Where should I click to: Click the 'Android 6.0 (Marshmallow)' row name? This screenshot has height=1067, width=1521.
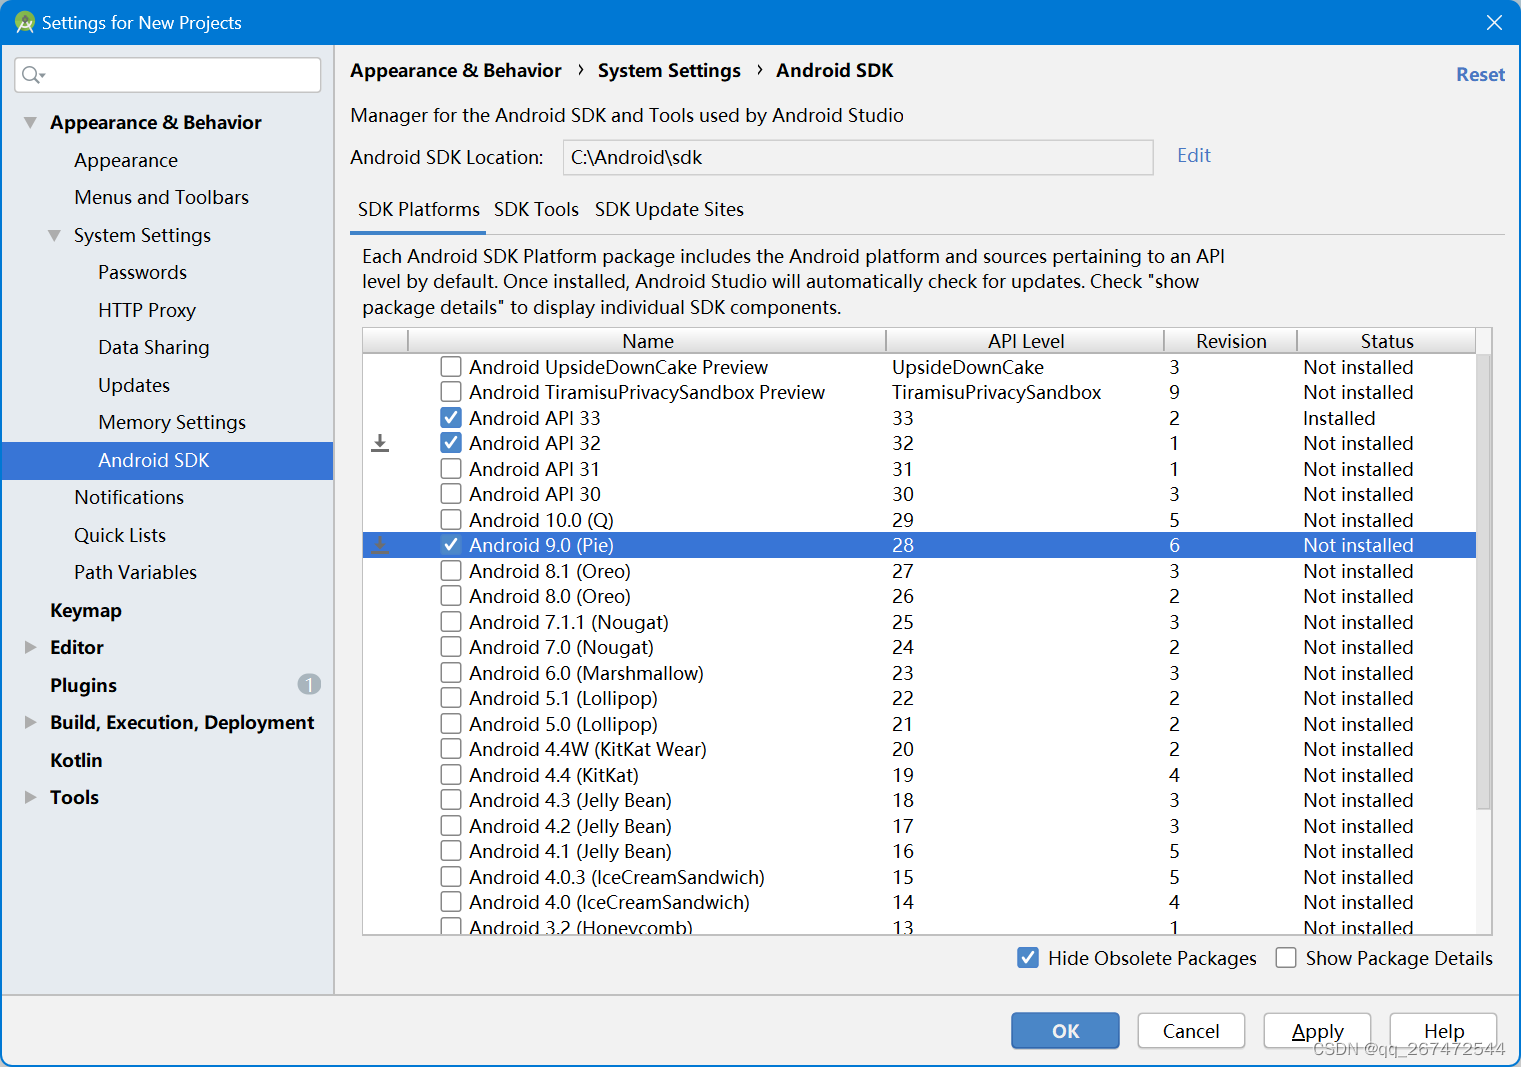(586, 673)
